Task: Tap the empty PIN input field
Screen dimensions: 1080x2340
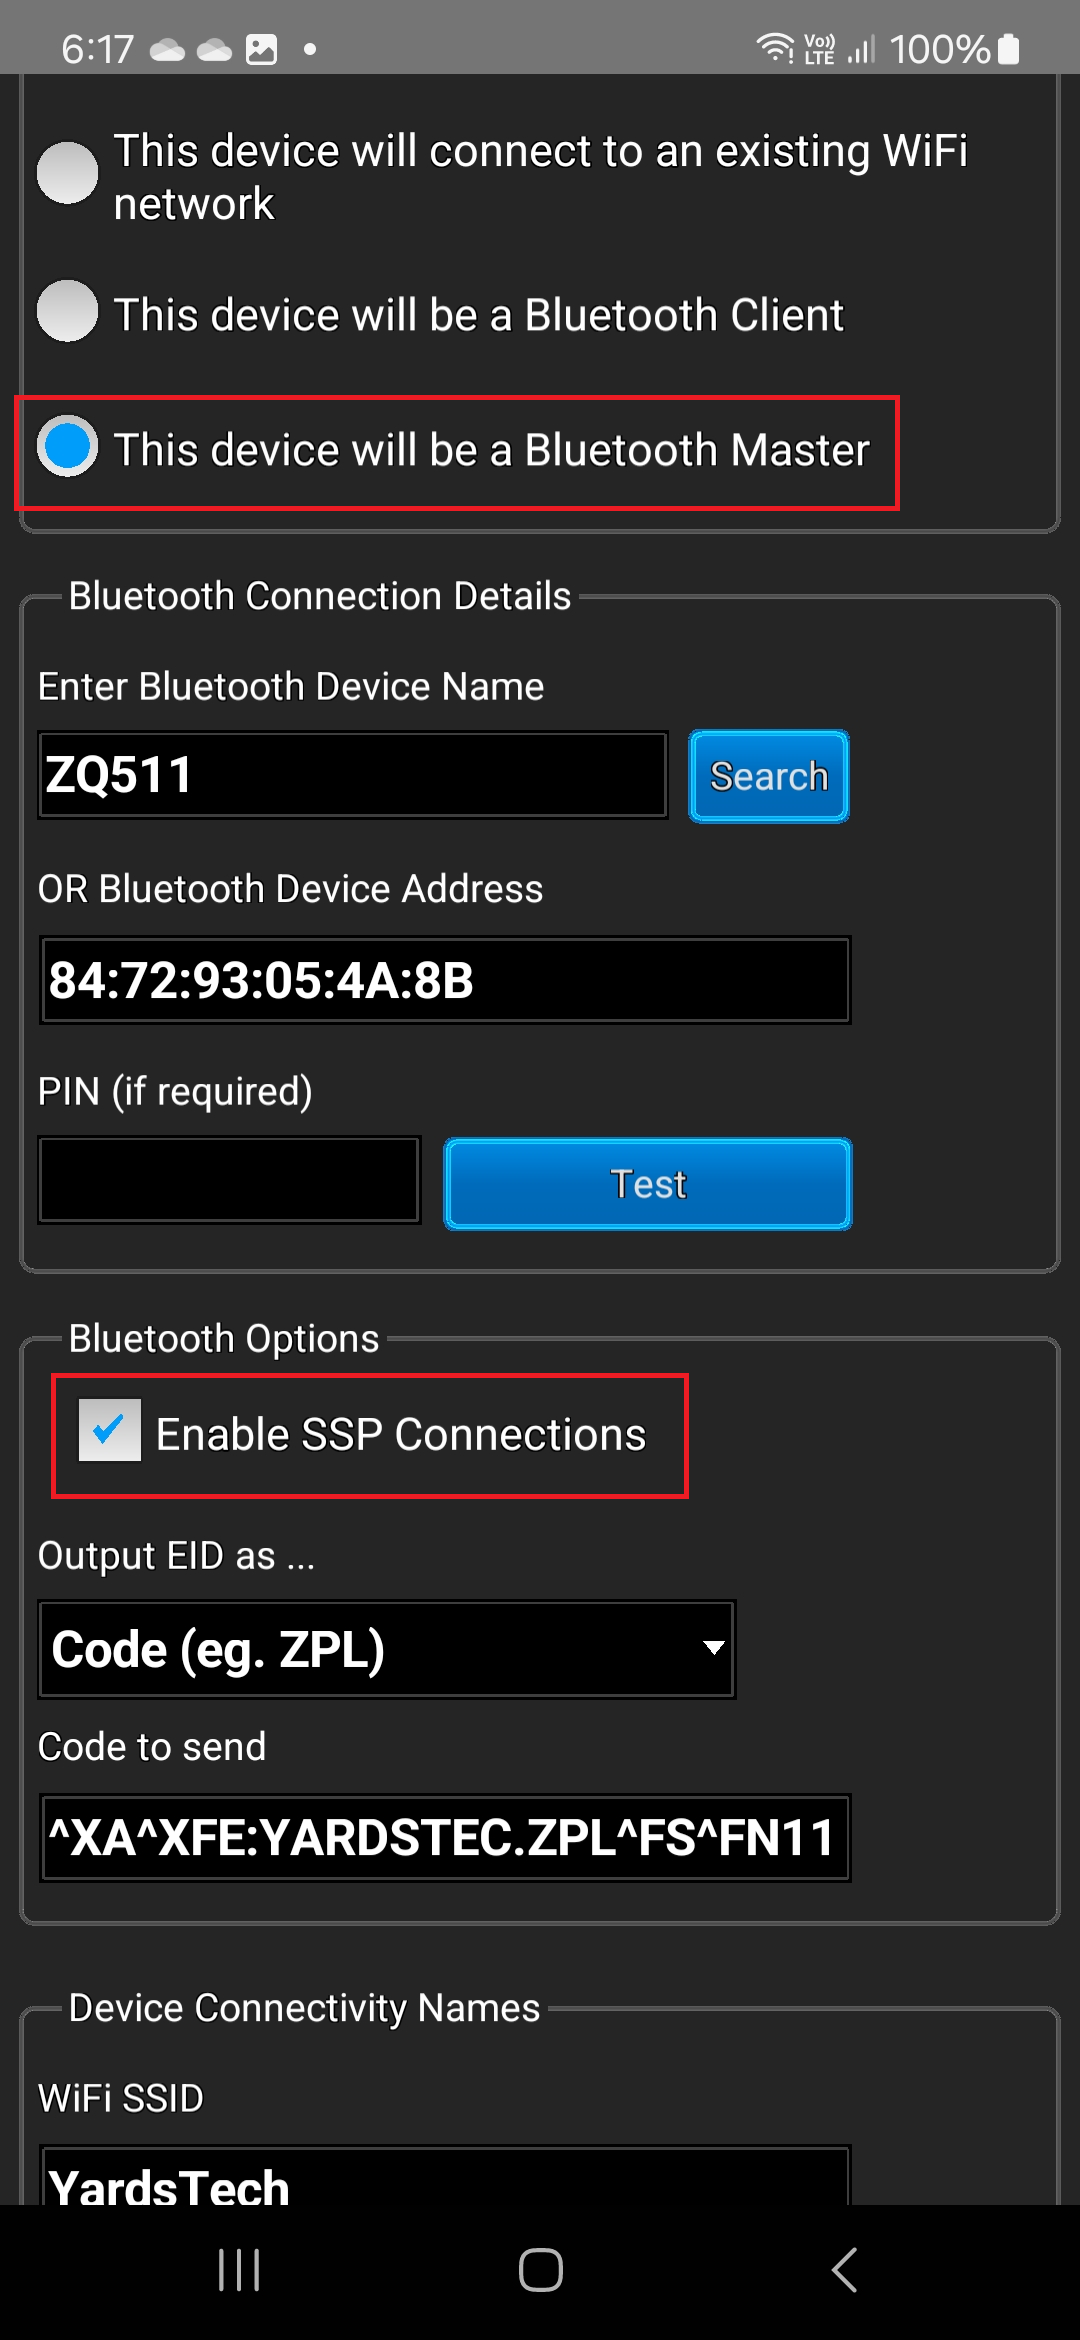Action: click(x=229, y=1180)
